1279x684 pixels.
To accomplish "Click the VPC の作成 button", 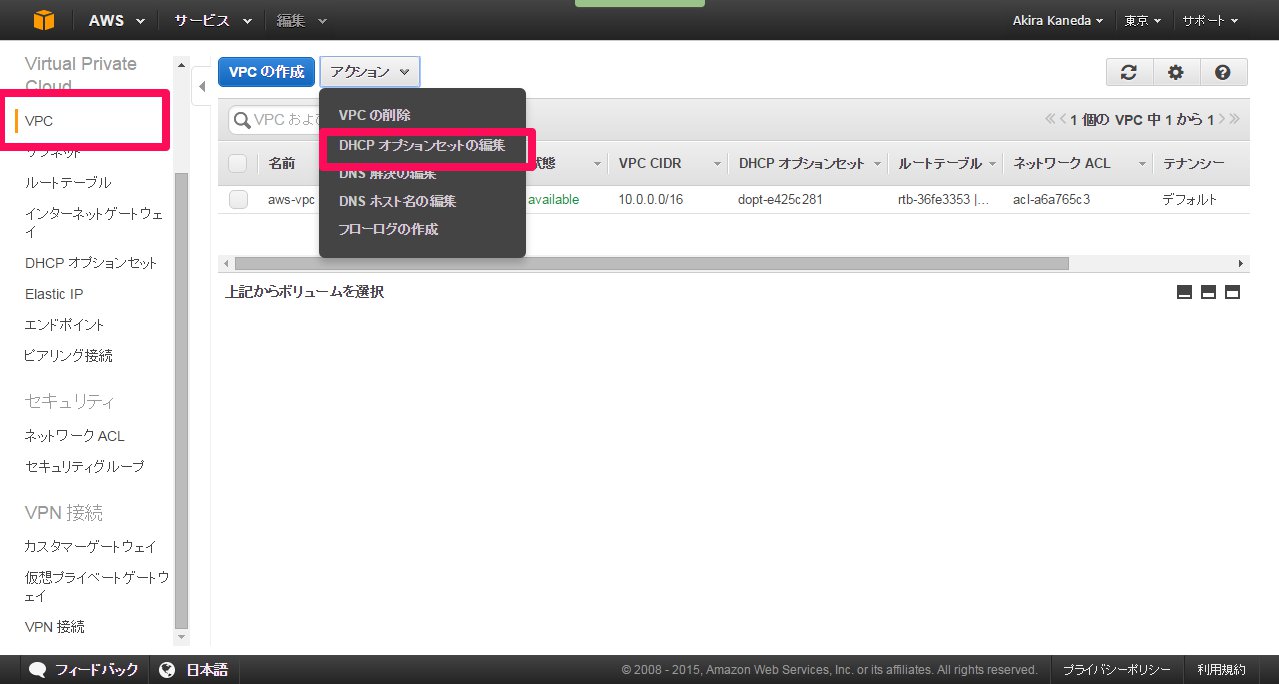I will [x=267, y=72].
